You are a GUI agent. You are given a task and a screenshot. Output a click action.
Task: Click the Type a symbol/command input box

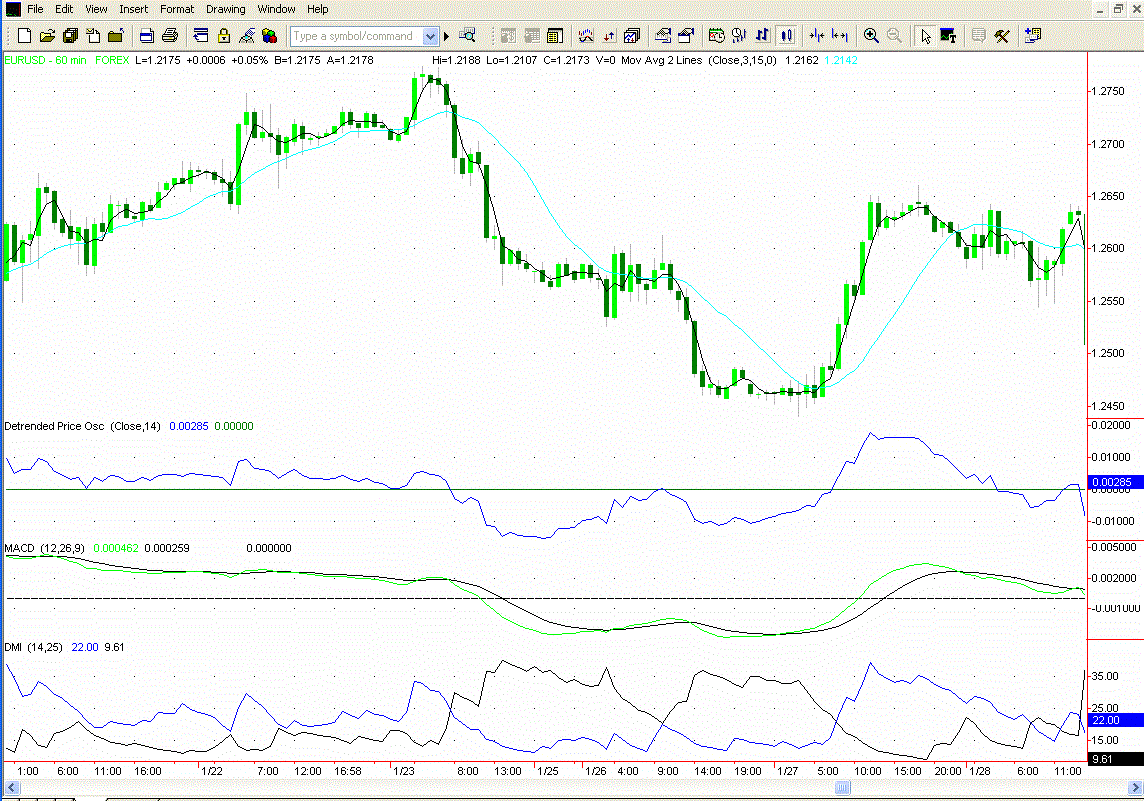357,36
